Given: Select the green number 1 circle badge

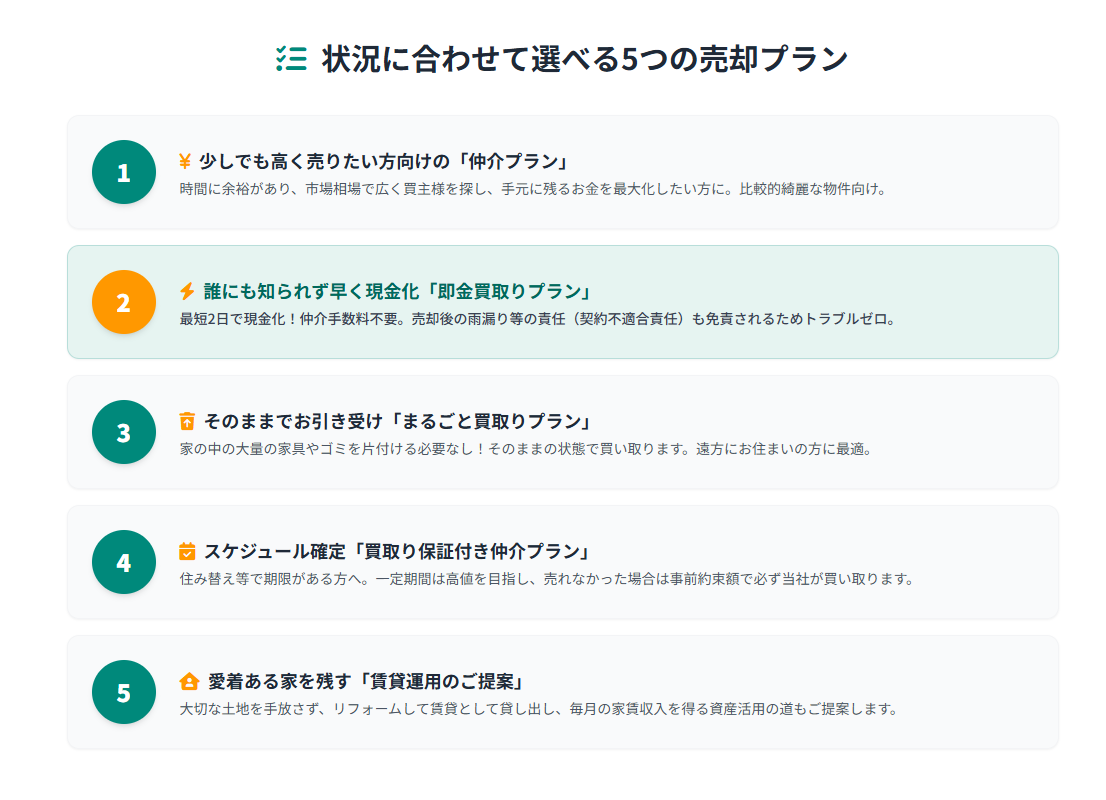Looking at the screenshot, I should click(123, 172).
